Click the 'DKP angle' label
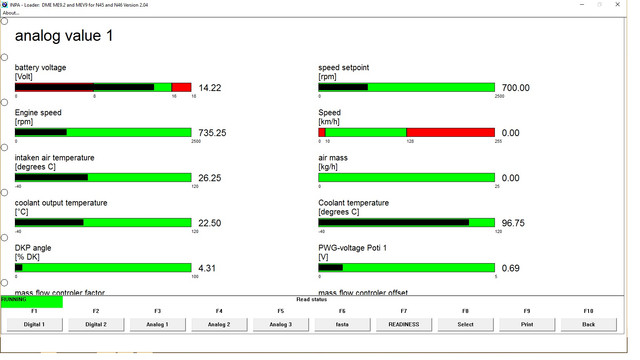Screen dimensions: 640x360 pyautogui.click(x=33, y=248)
